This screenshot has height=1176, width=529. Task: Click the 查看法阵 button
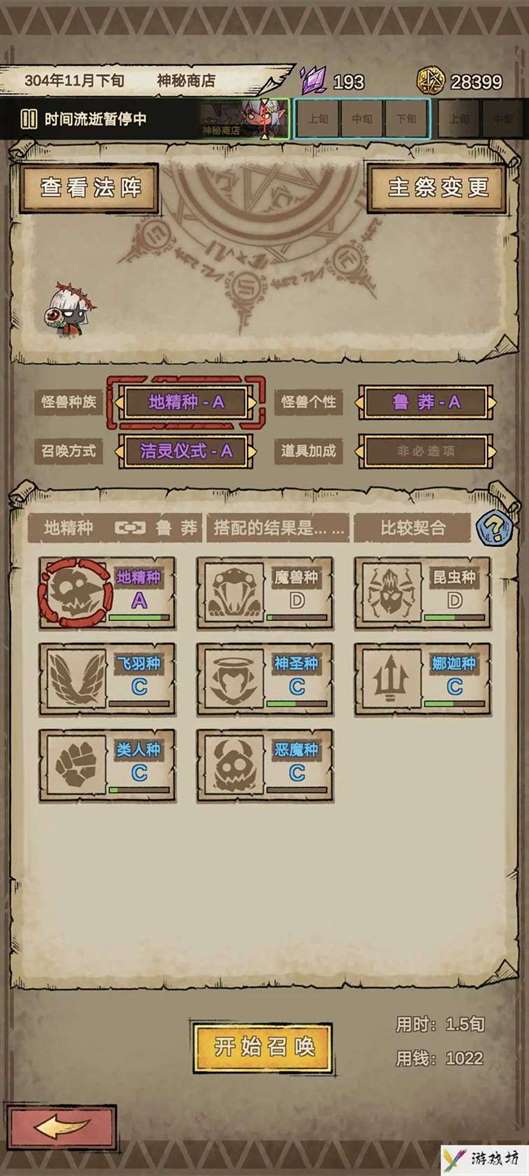[x=89, y=188]
